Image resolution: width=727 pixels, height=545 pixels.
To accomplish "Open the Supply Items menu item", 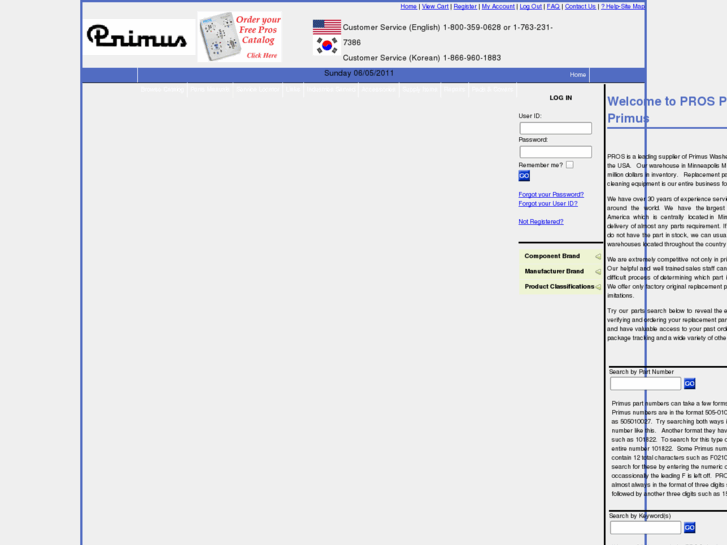I will [420, 90].
